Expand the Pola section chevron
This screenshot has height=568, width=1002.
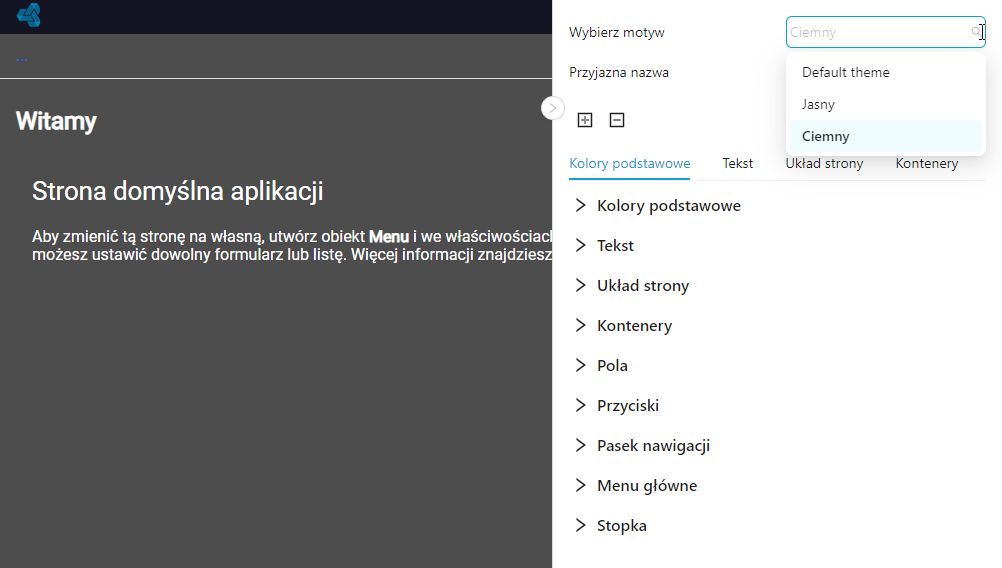click(580, 365)
